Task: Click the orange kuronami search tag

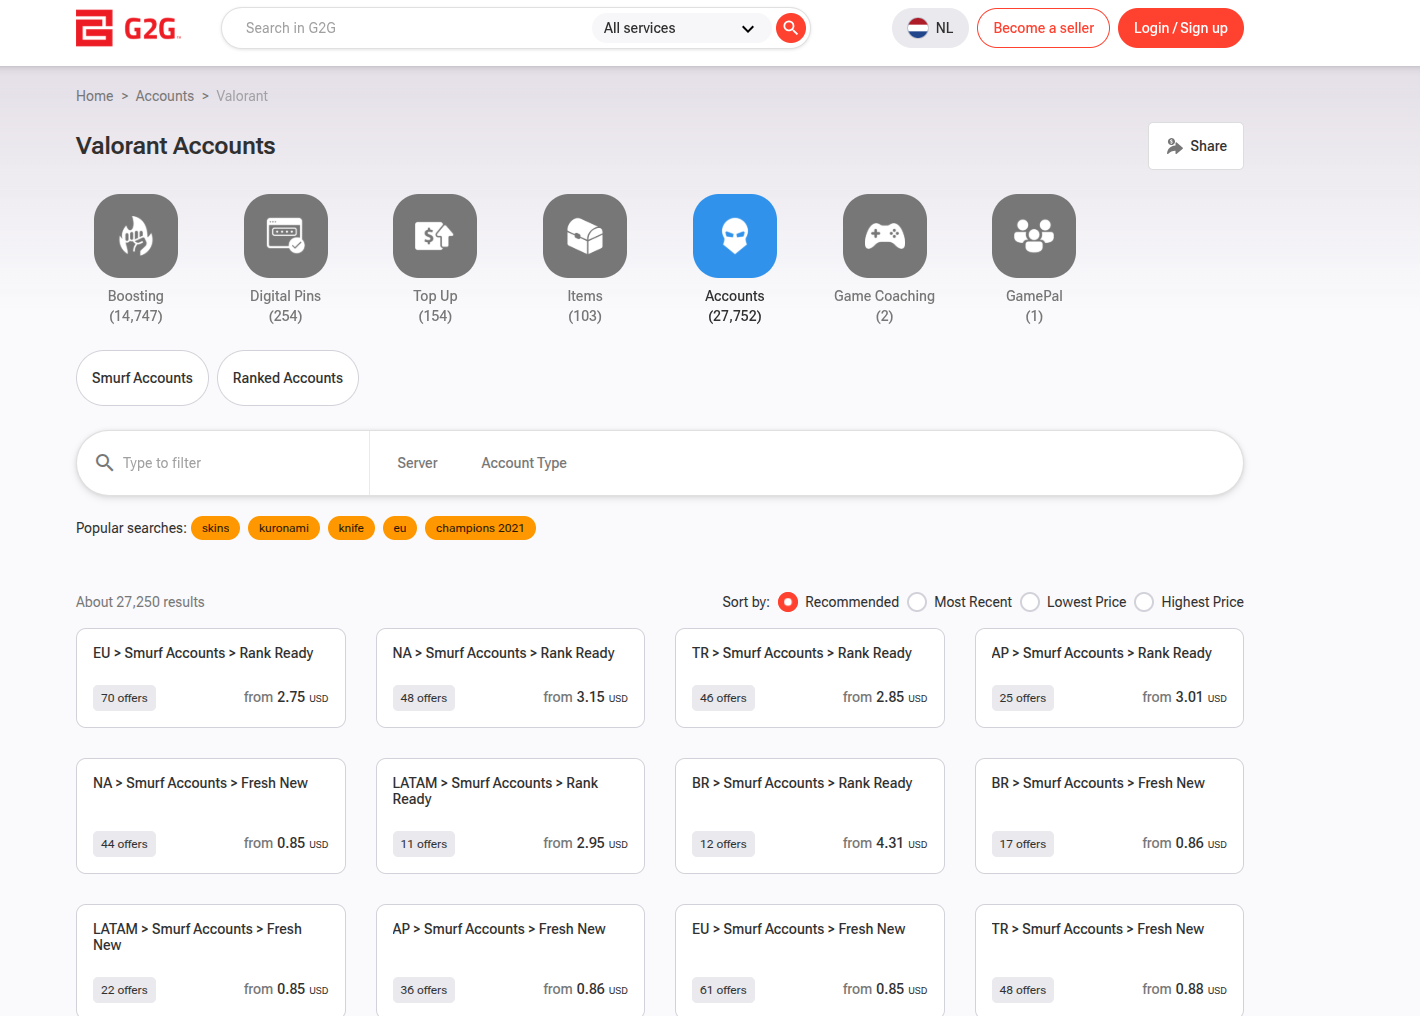Action: pos(284,528)
